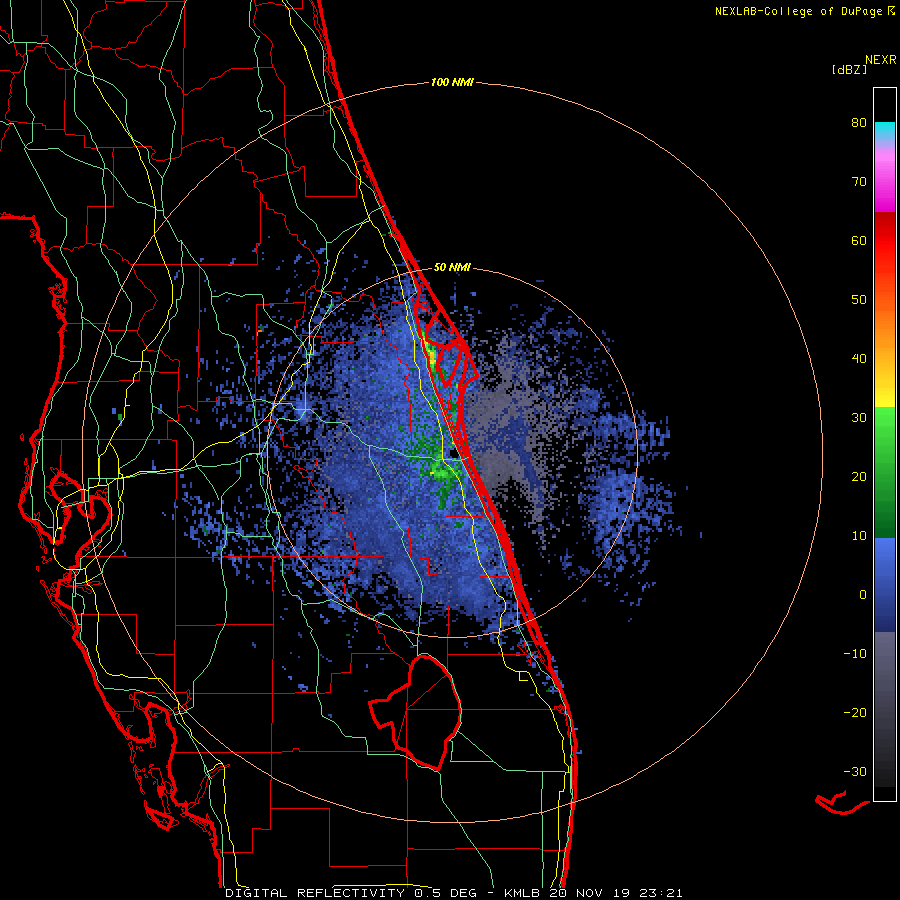Image resolution: width=900 pixels, height=900 pixels.
Task: Click the 100 NMI range ring label
Action: 452,83
